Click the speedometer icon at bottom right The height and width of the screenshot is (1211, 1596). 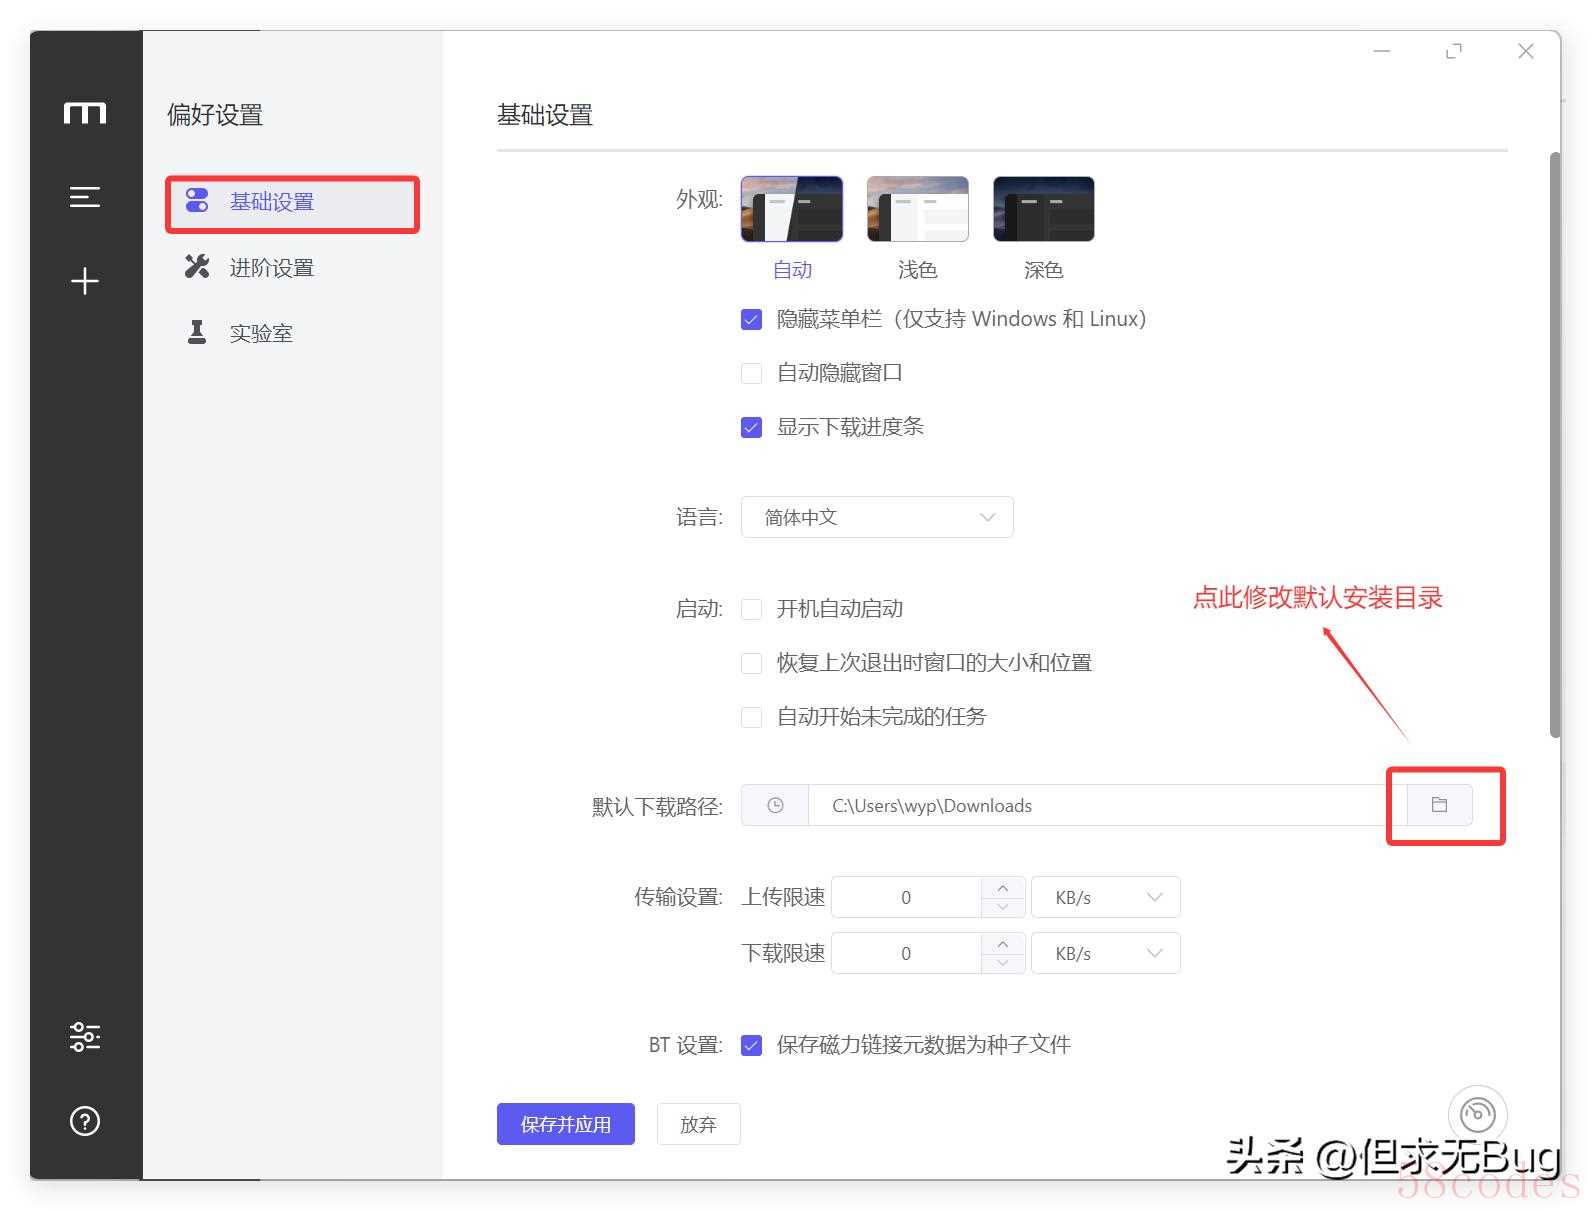pyautogui.click(x=1477, y=1114)
